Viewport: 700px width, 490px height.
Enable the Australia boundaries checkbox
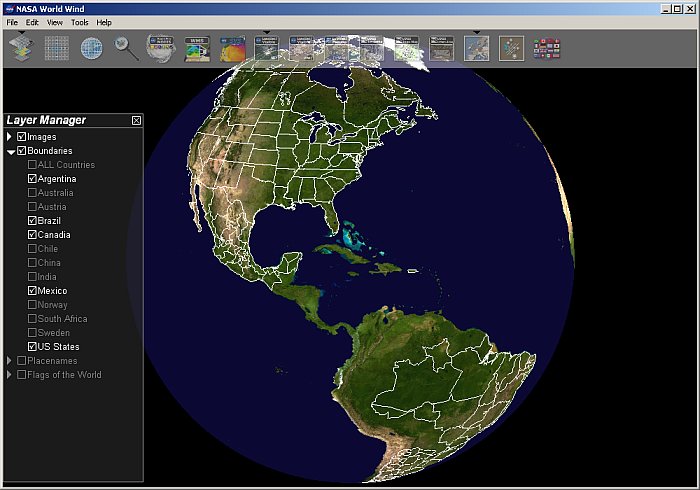[32, 193]
